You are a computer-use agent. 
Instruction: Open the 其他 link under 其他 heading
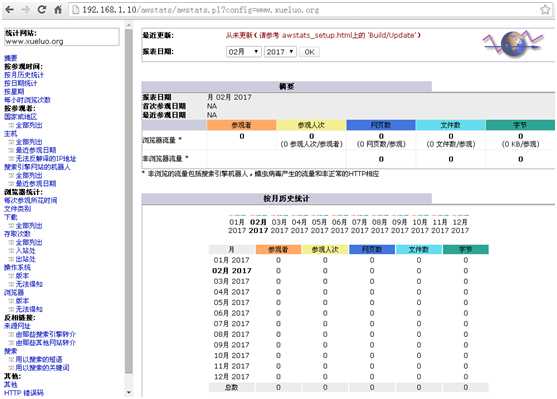pyautogui.click(x=10, y=384)
